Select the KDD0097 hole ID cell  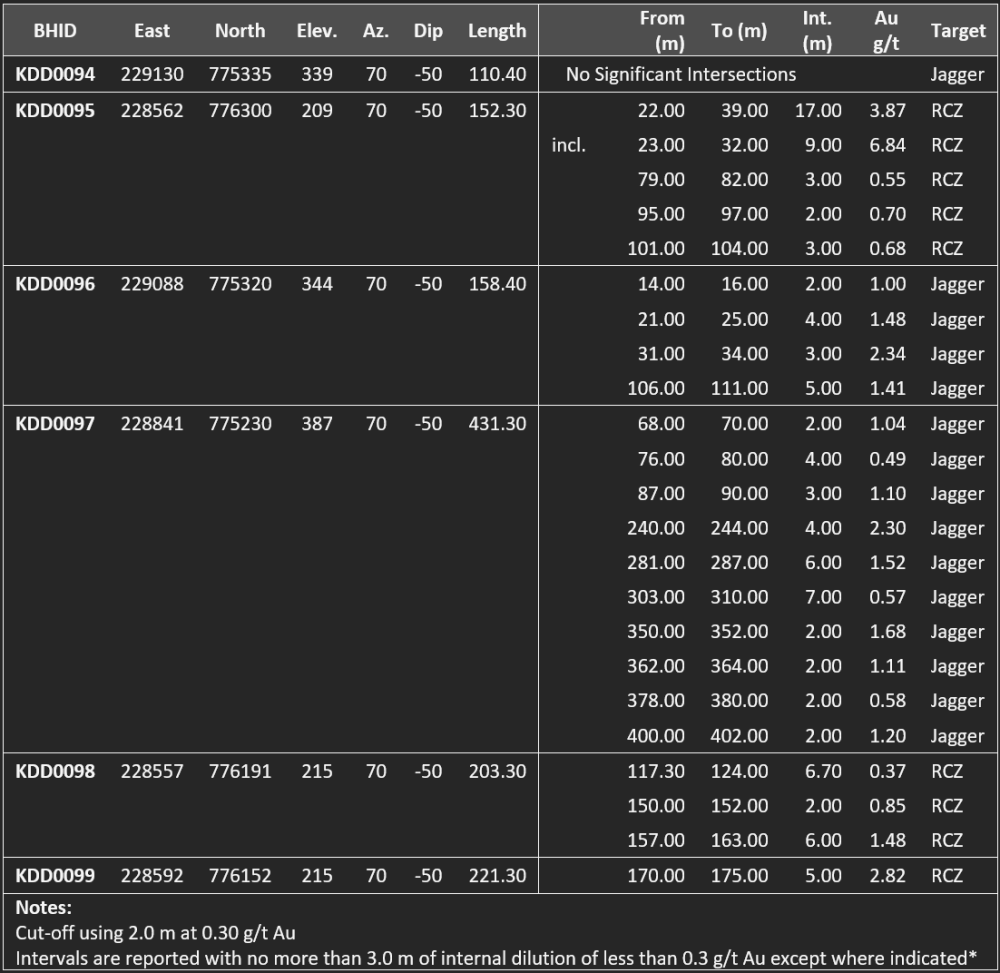point(55,424)
